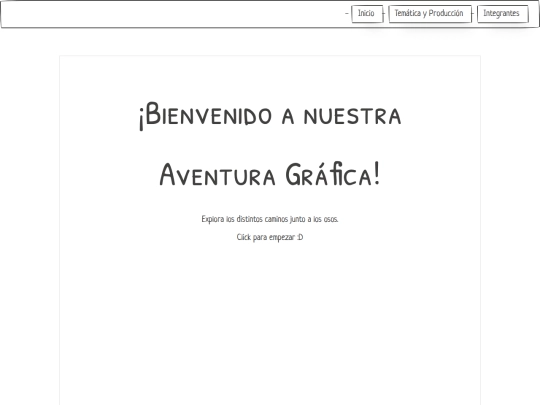Open the Inicio navigation button
The height and width of the screenshot is (405, 540).
[367, 14]
